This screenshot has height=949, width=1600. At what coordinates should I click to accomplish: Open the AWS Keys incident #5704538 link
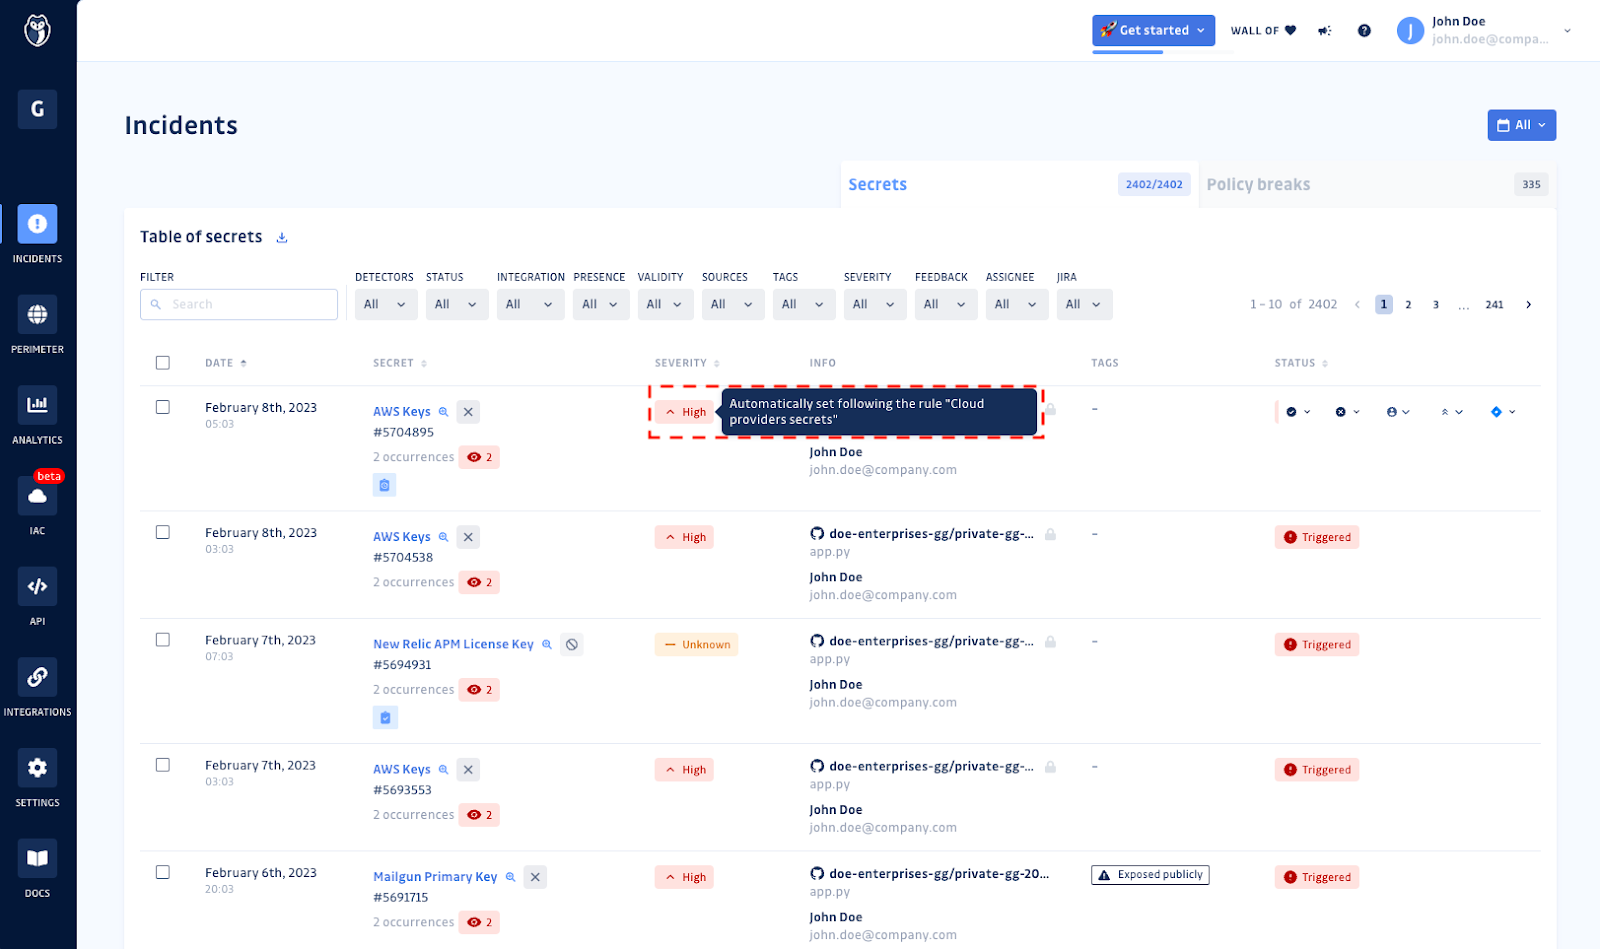[x=402, y=537]
